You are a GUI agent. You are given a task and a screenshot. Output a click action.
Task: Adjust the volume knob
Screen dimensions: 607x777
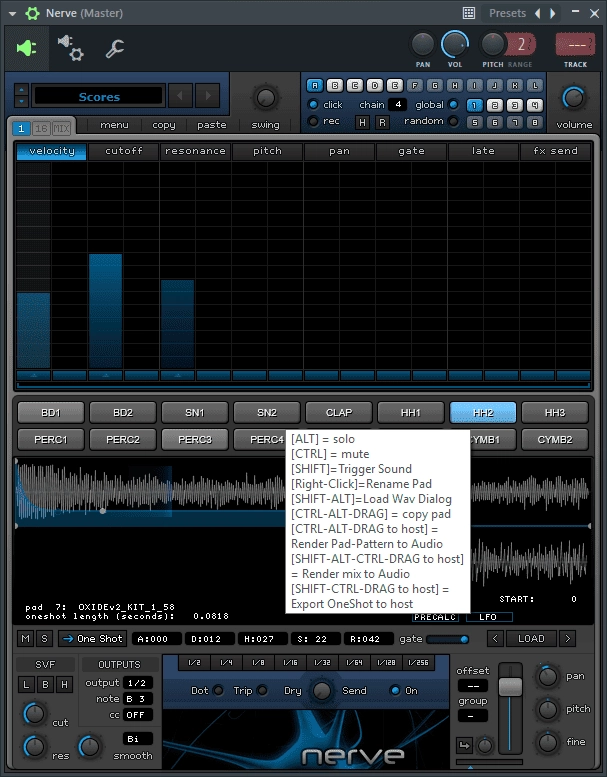pyautogui.click(x=574, y=98)
